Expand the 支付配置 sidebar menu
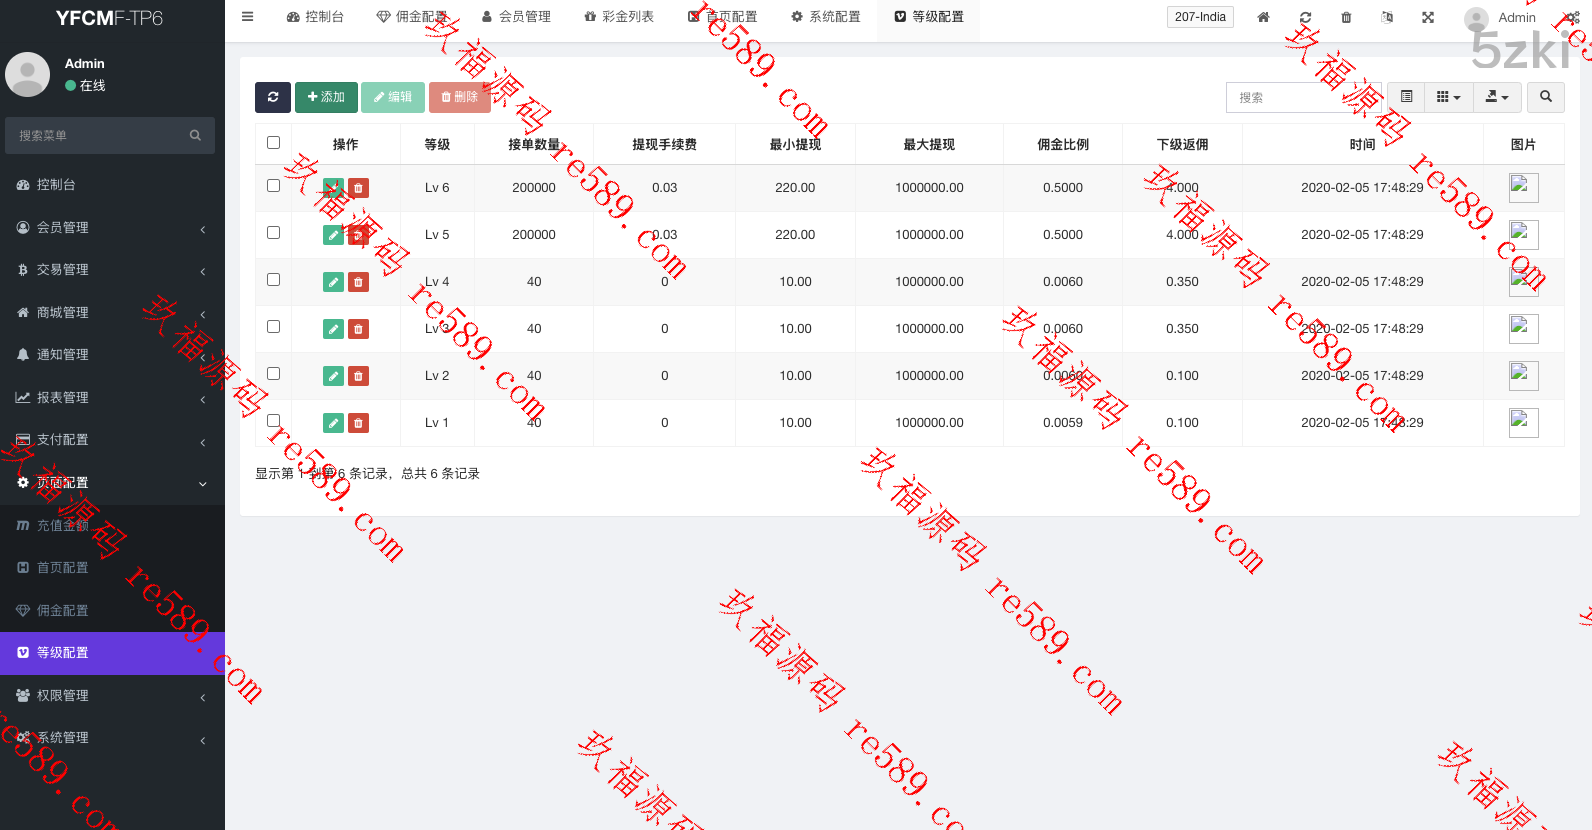This screenshot has width=1592, height=830. [112, 440]
